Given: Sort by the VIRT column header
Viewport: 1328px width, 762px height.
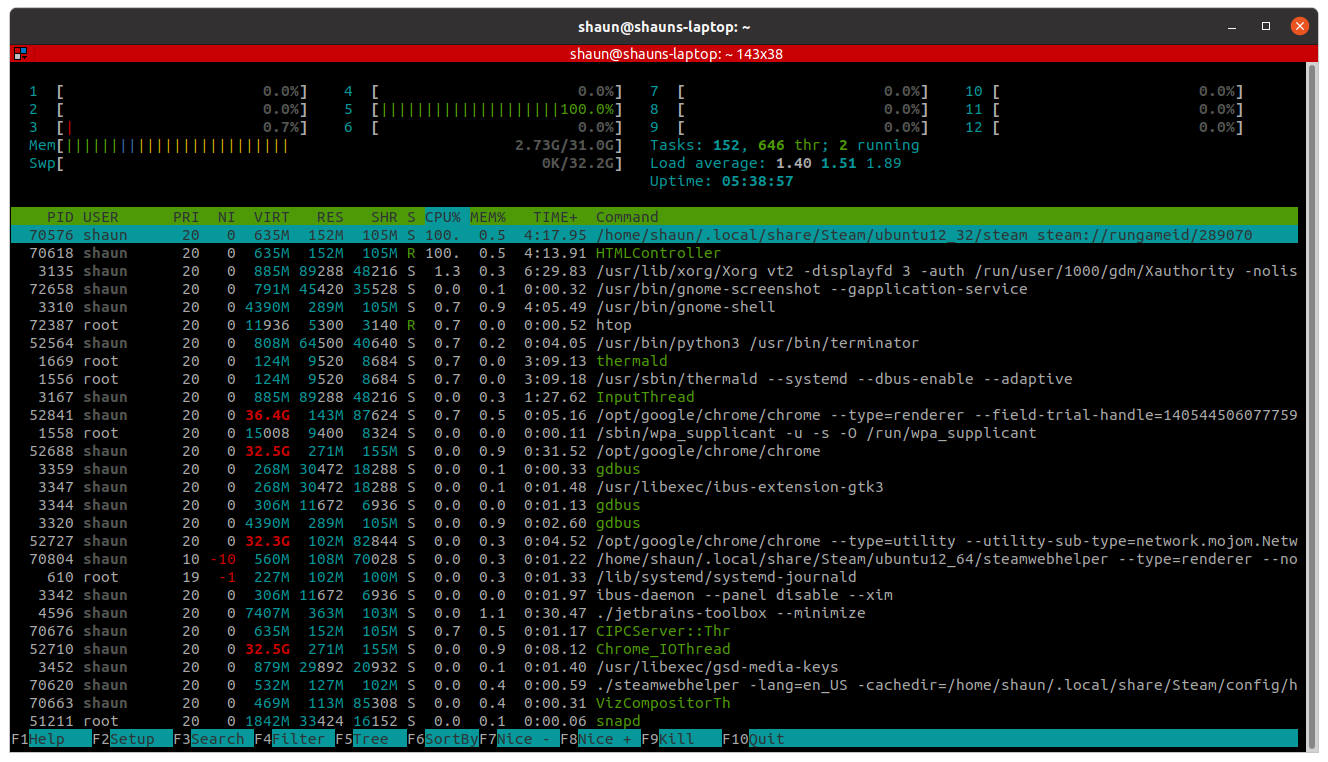Looking at the screenshot, I should point(271,217).
